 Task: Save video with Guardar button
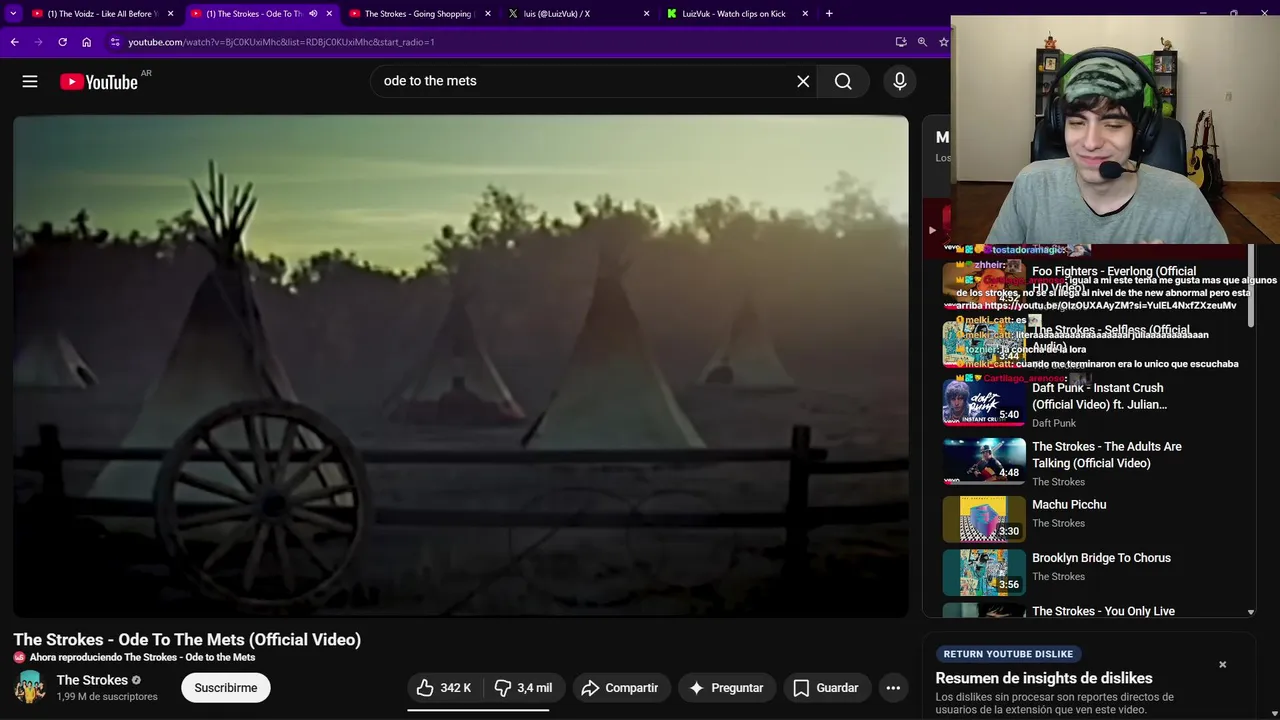(826, 688)
